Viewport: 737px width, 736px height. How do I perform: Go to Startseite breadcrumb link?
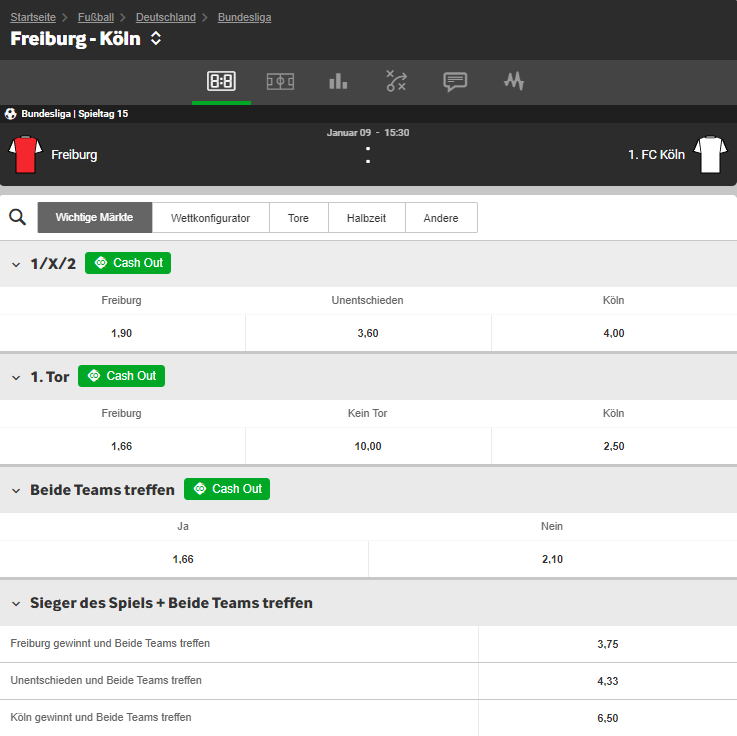33,17
